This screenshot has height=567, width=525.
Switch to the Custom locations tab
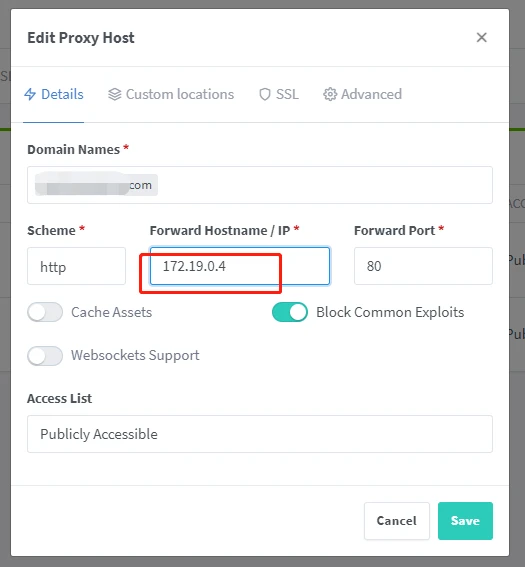coord(171,94)
